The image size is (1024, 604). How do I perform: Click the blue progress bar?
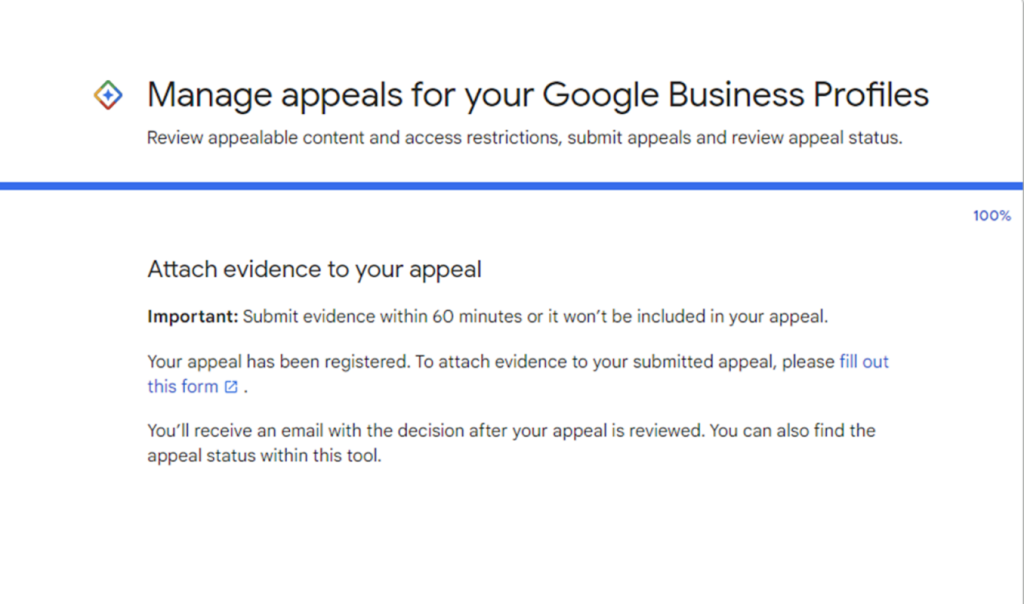[x=511, y=186]
